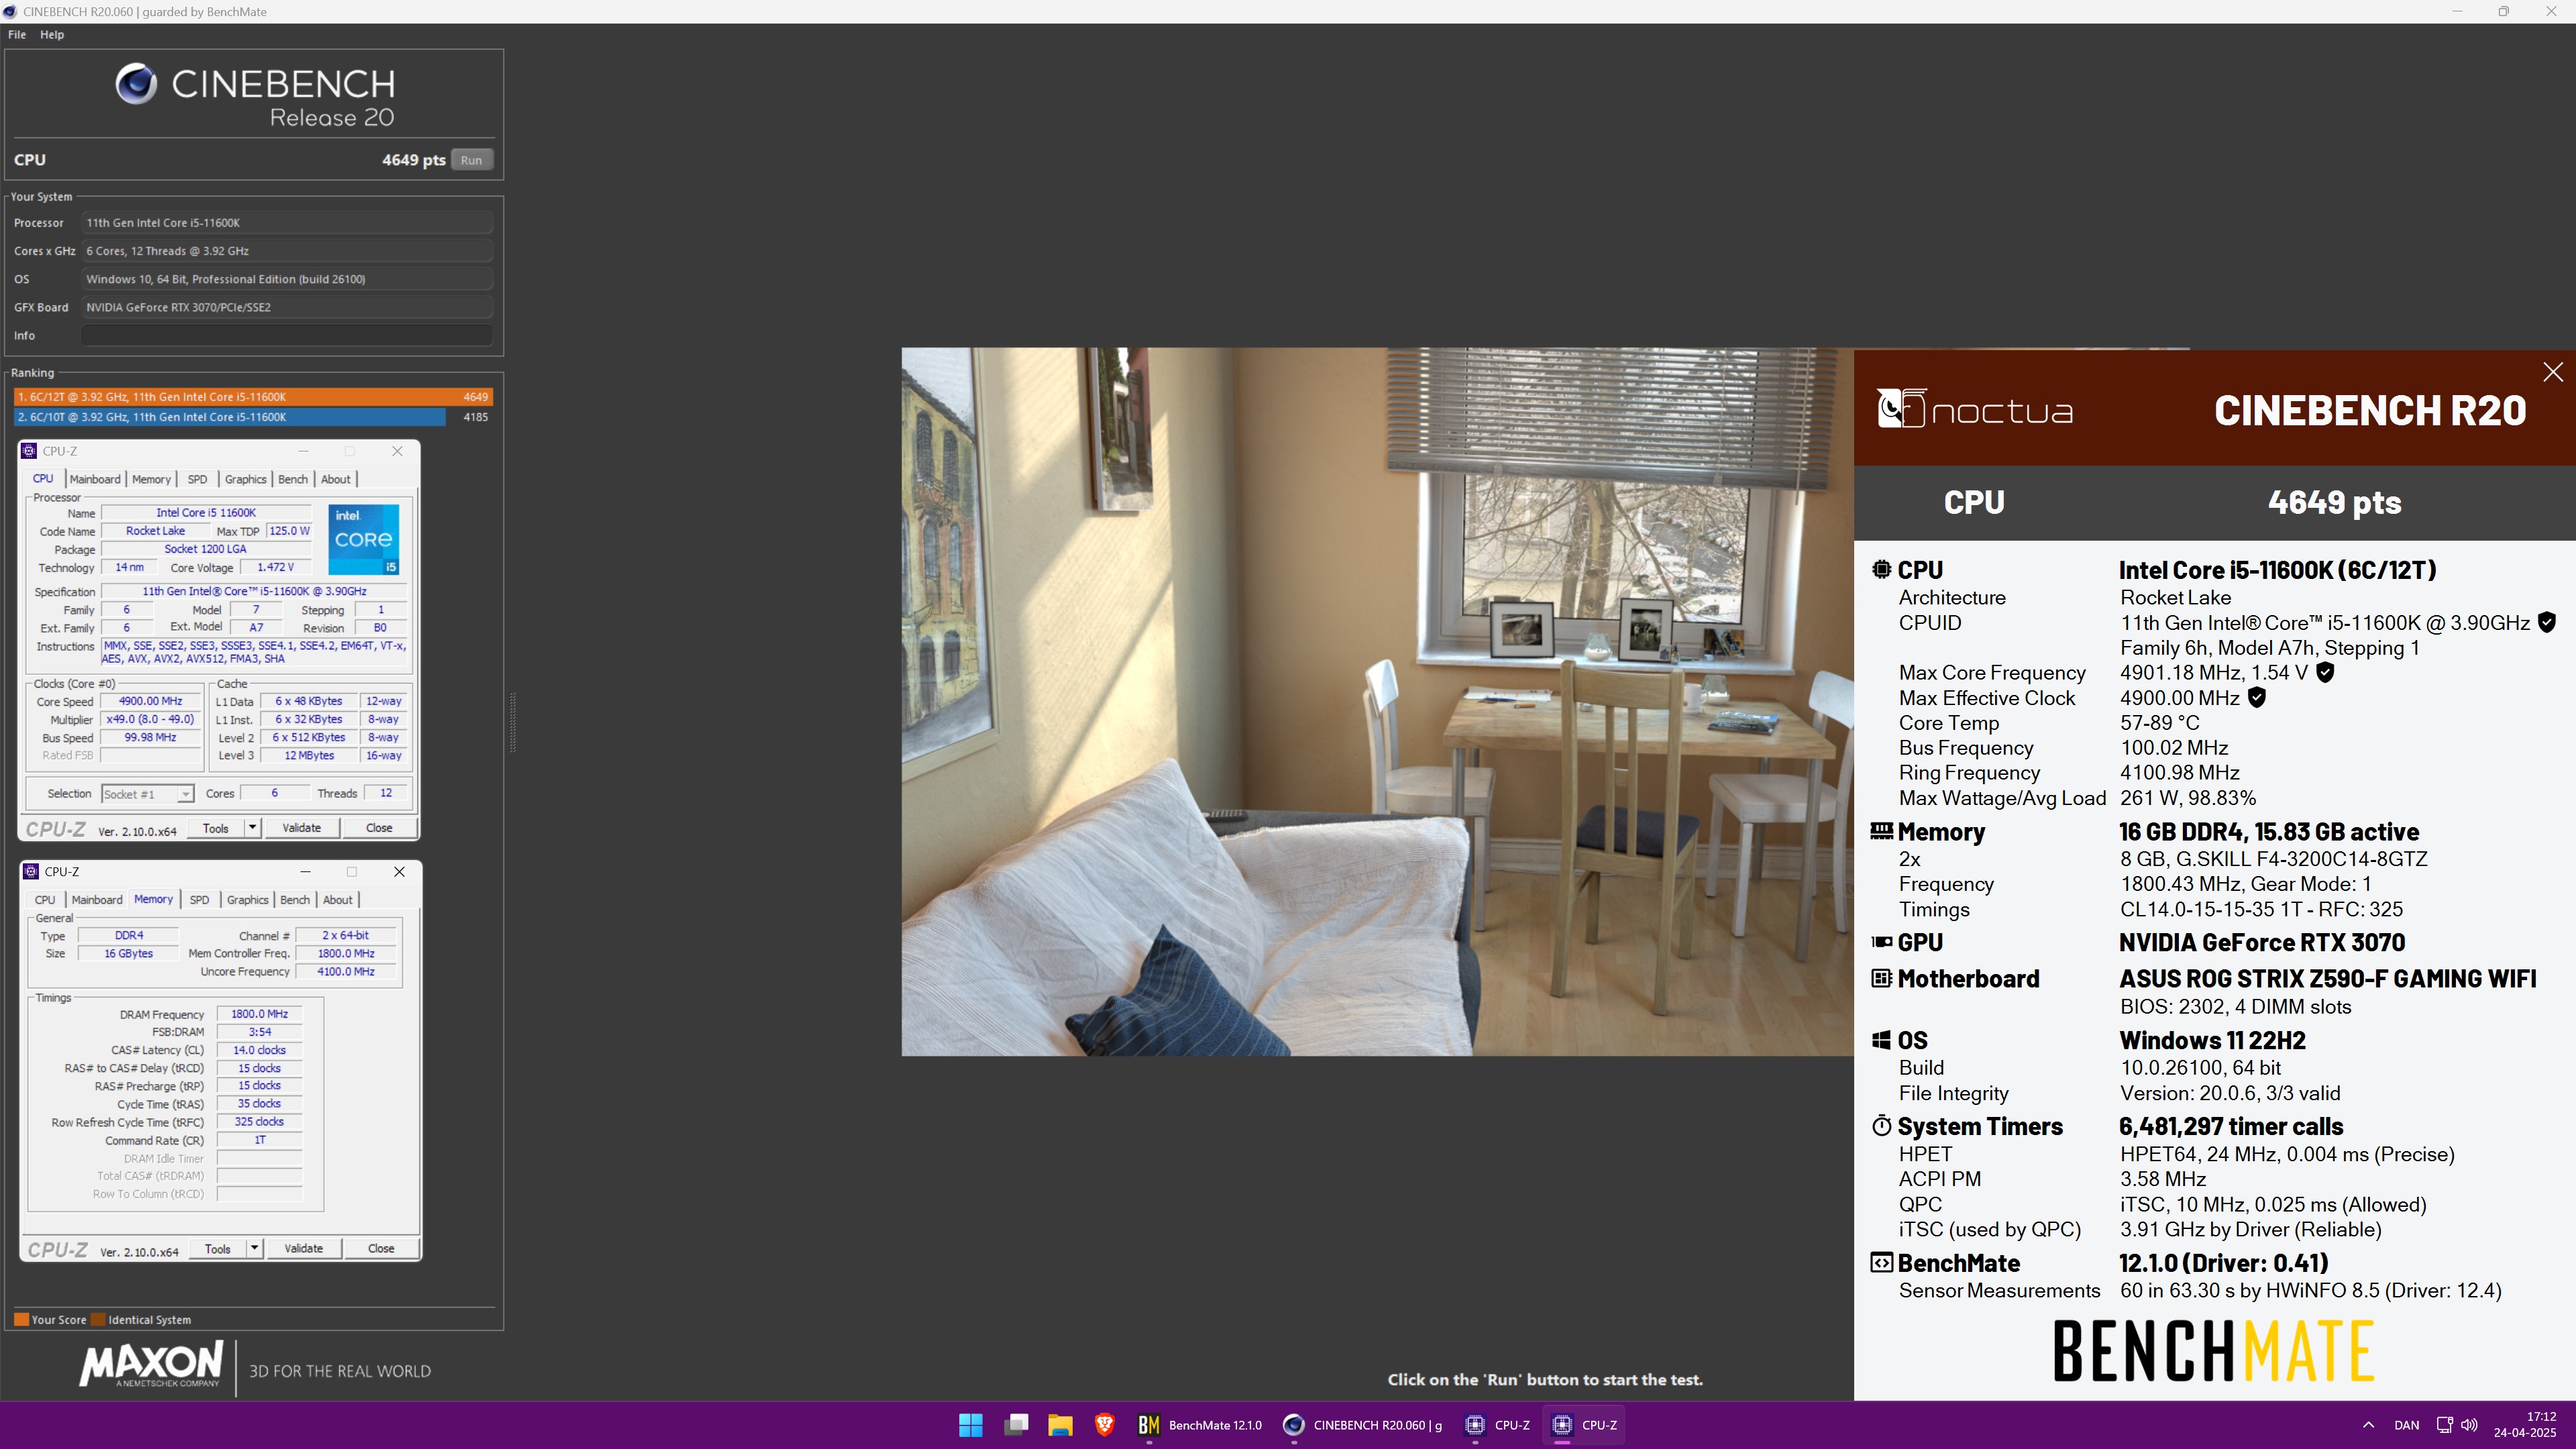Click Validate in upper CPU-Z window

pos(301,828)
